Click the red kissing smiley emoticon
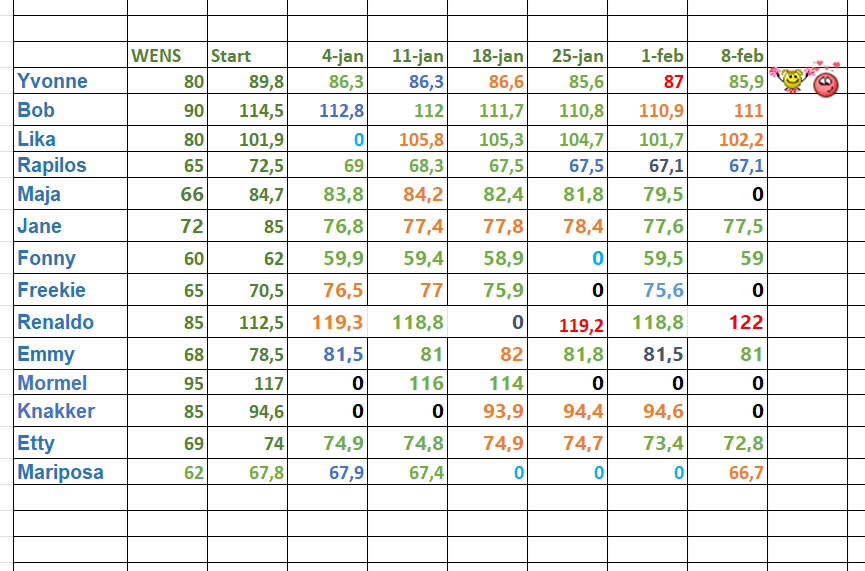This screenshot has height=571, width=865. (824, 84)
